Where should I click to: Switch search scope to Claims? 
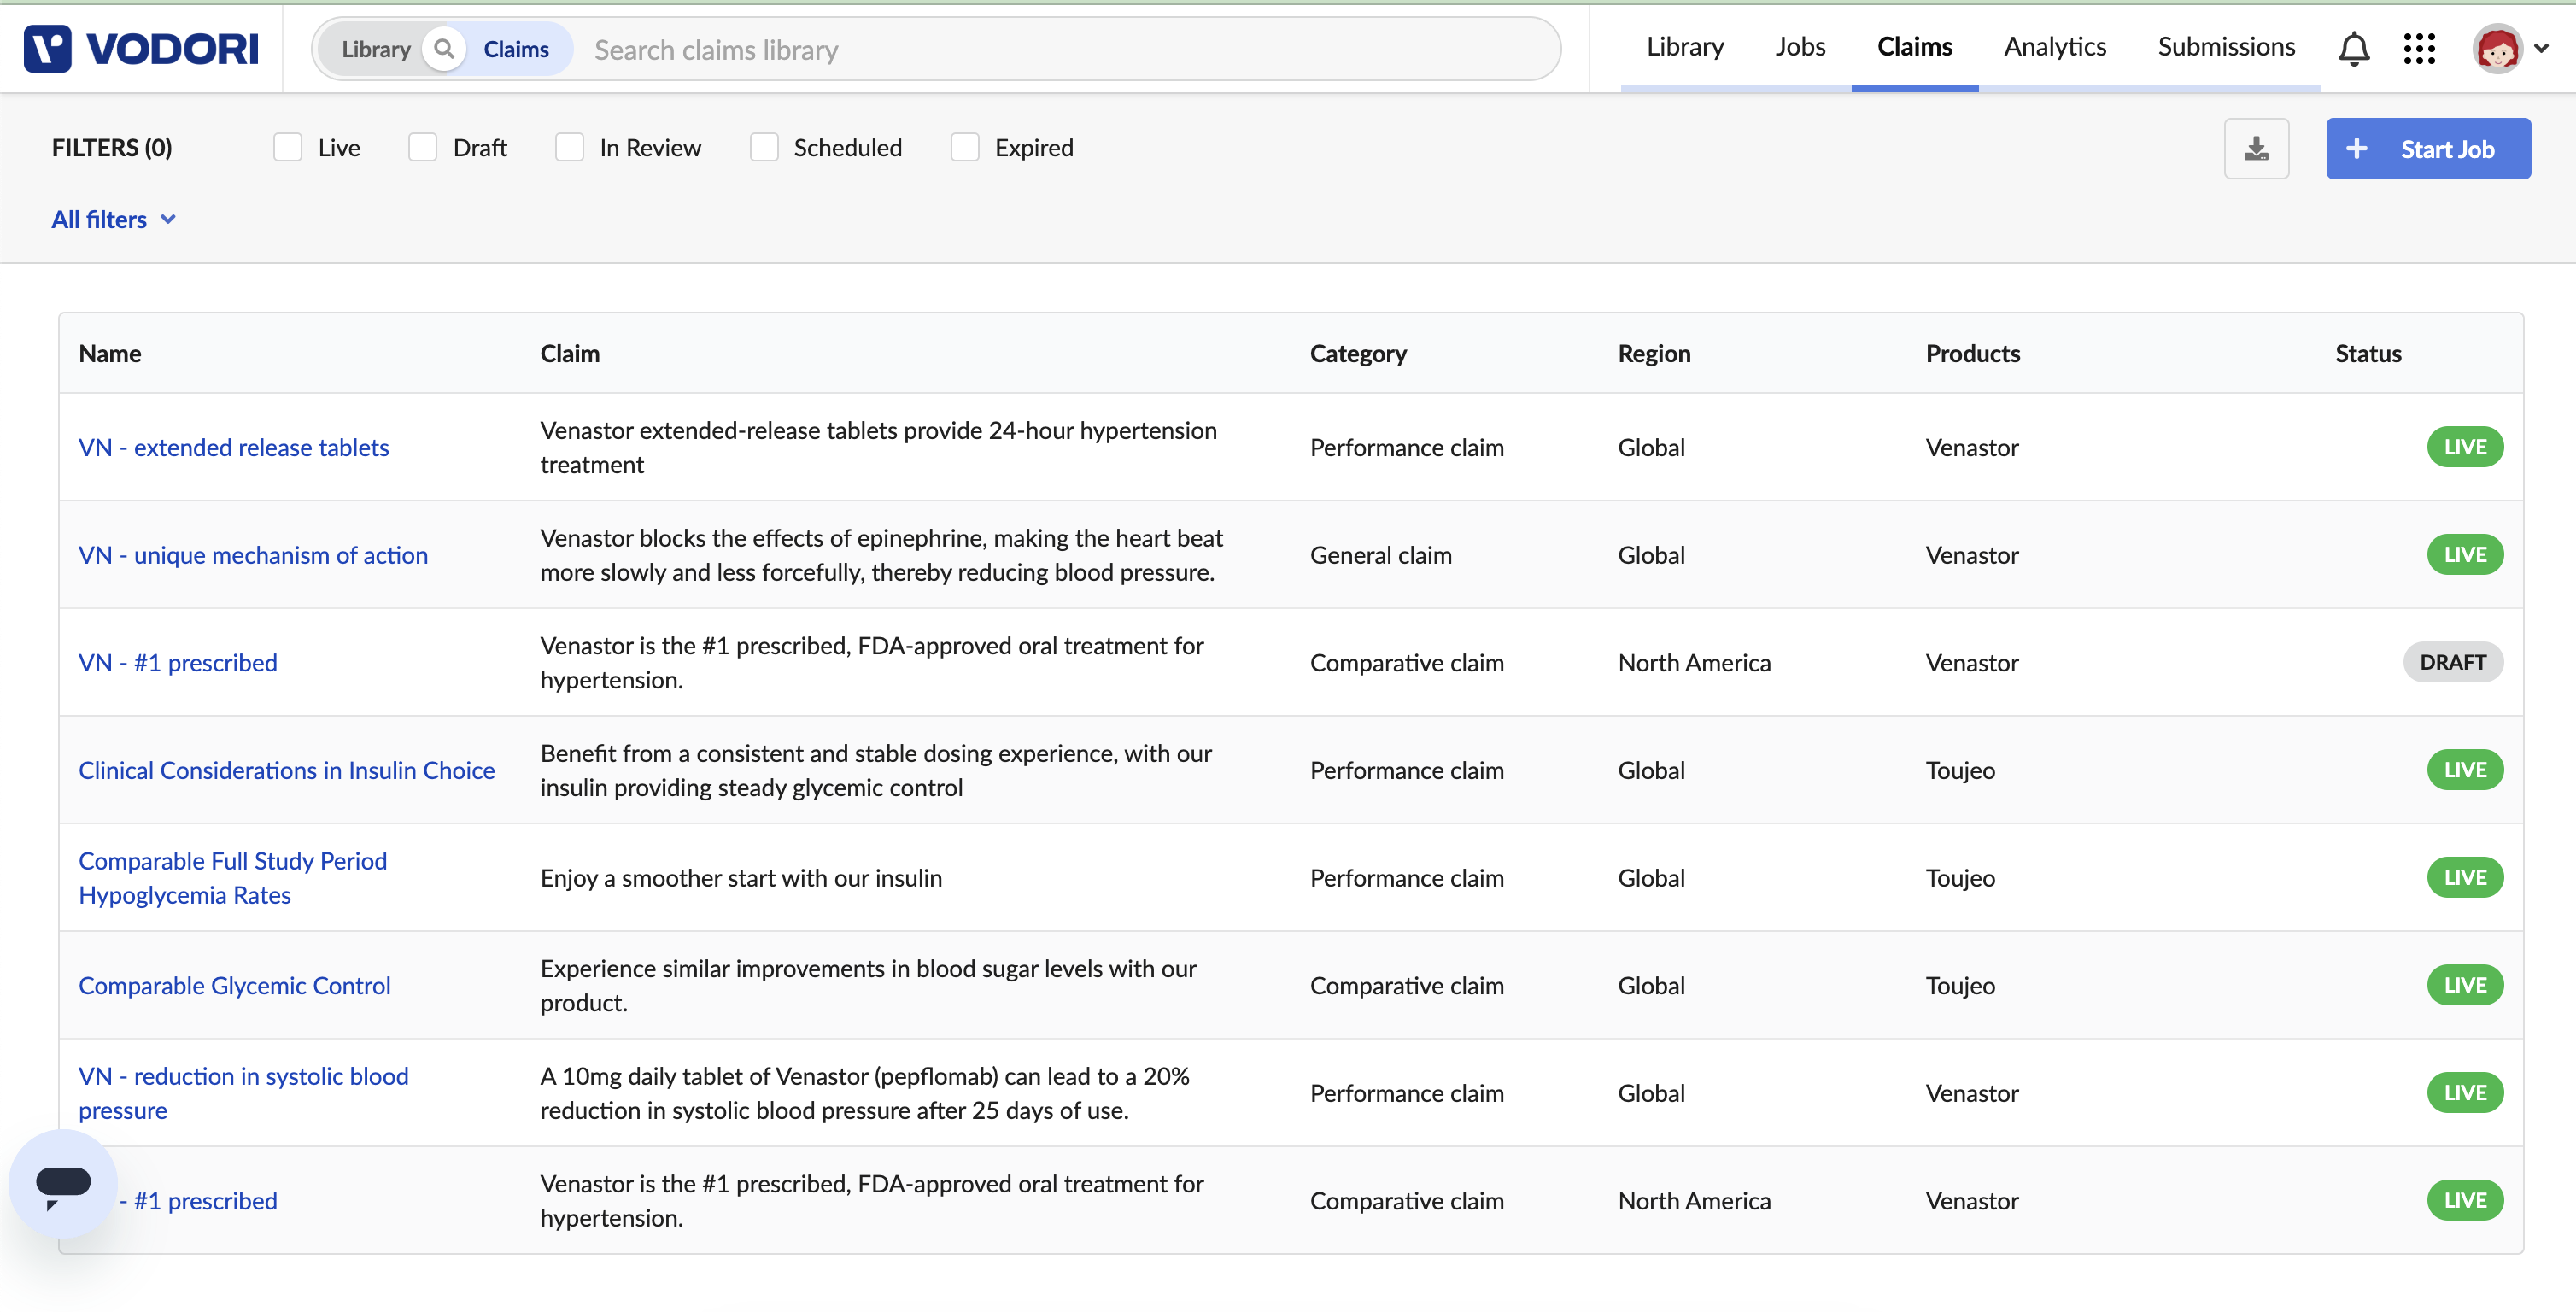516,49
